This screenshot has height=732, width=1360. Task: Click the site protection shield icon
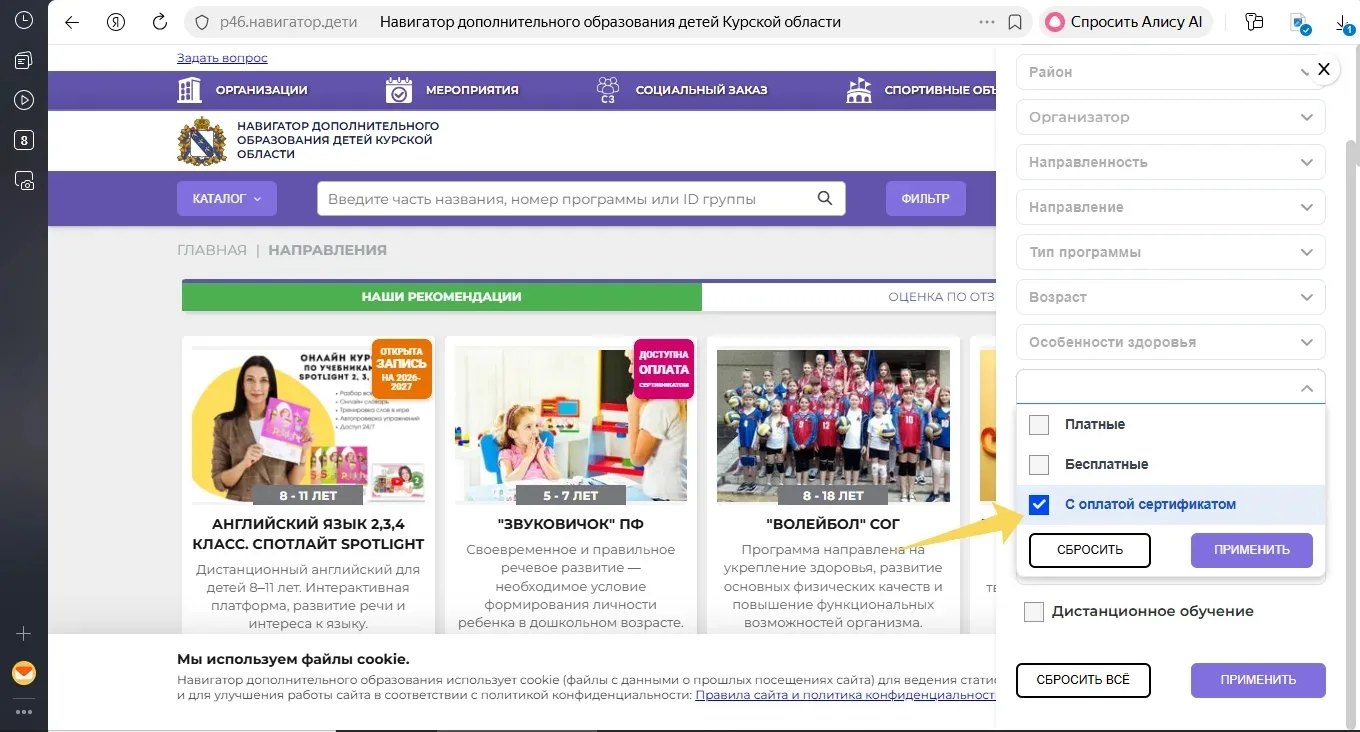point(202,22)
